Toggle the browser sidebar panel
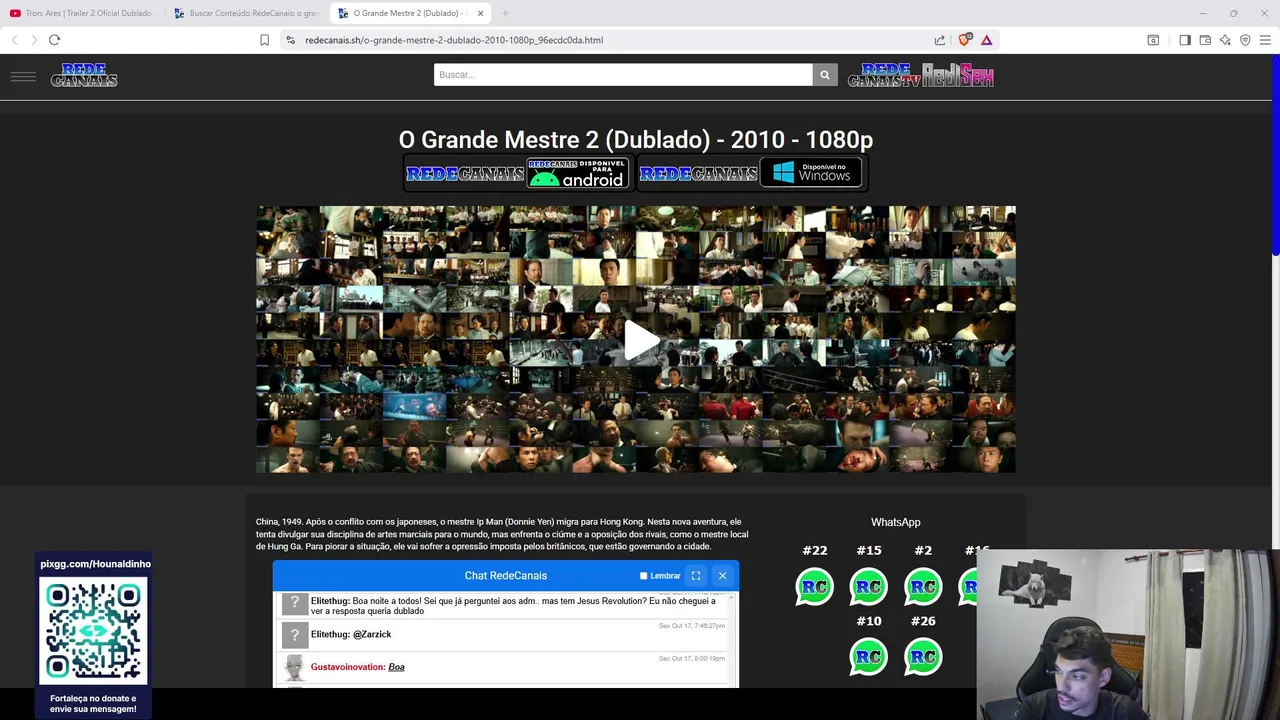The width and height of the screenshot is (1280, 720). 1185,40
